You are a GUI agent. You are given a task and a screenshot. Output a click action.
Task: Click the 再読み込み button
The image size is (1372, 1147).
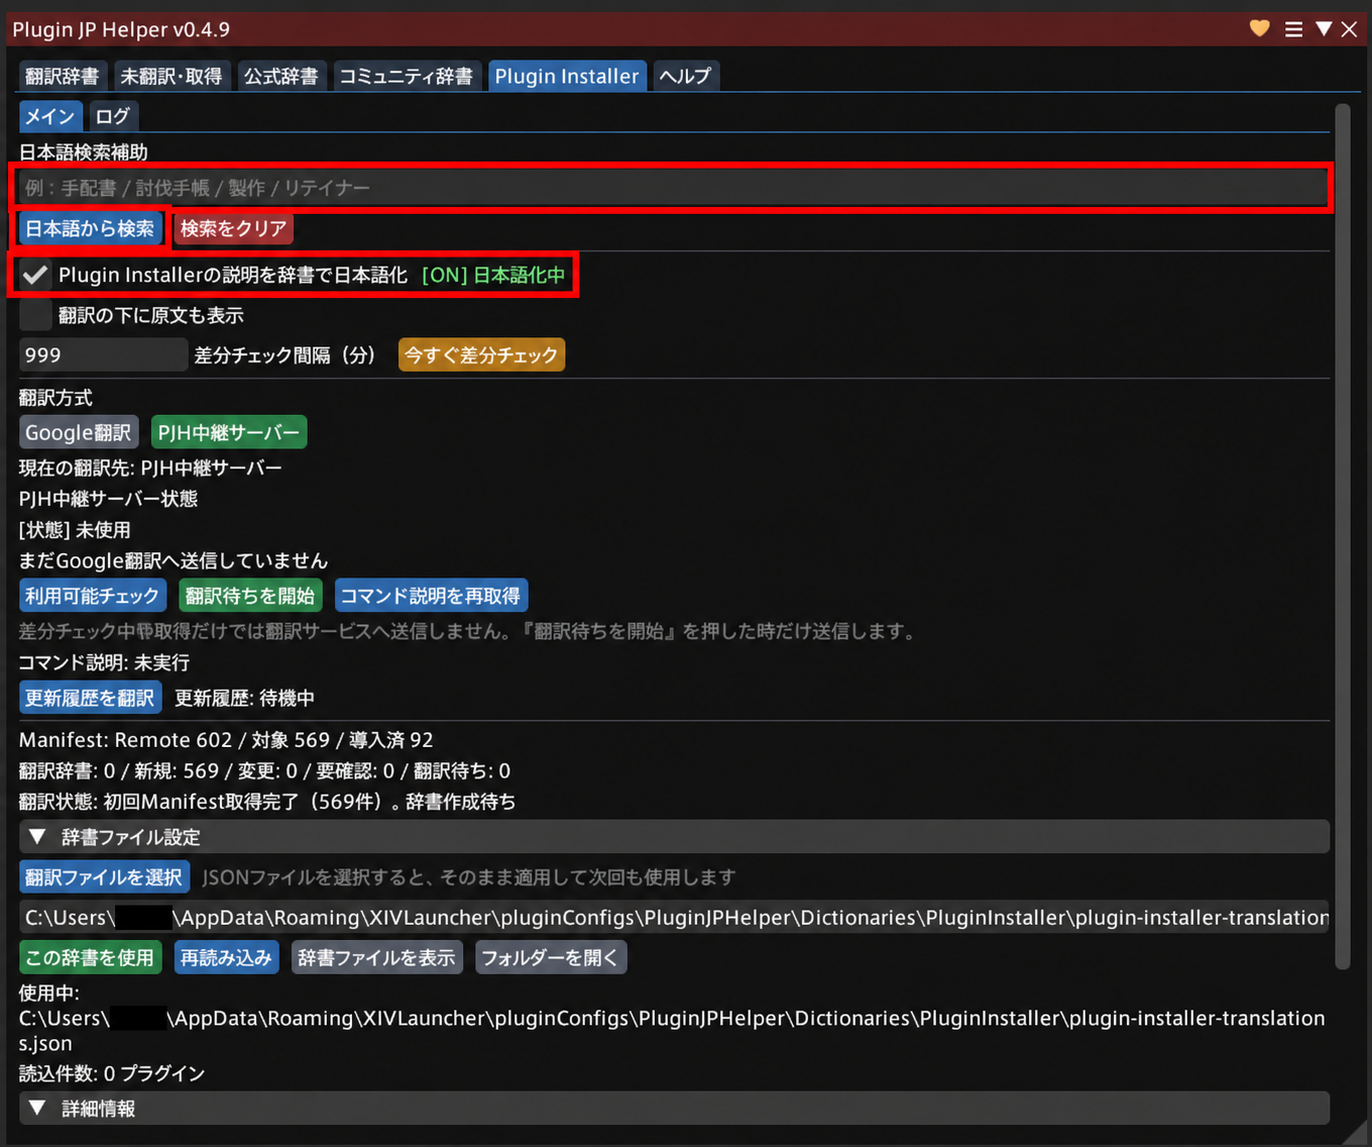point(227,957)
